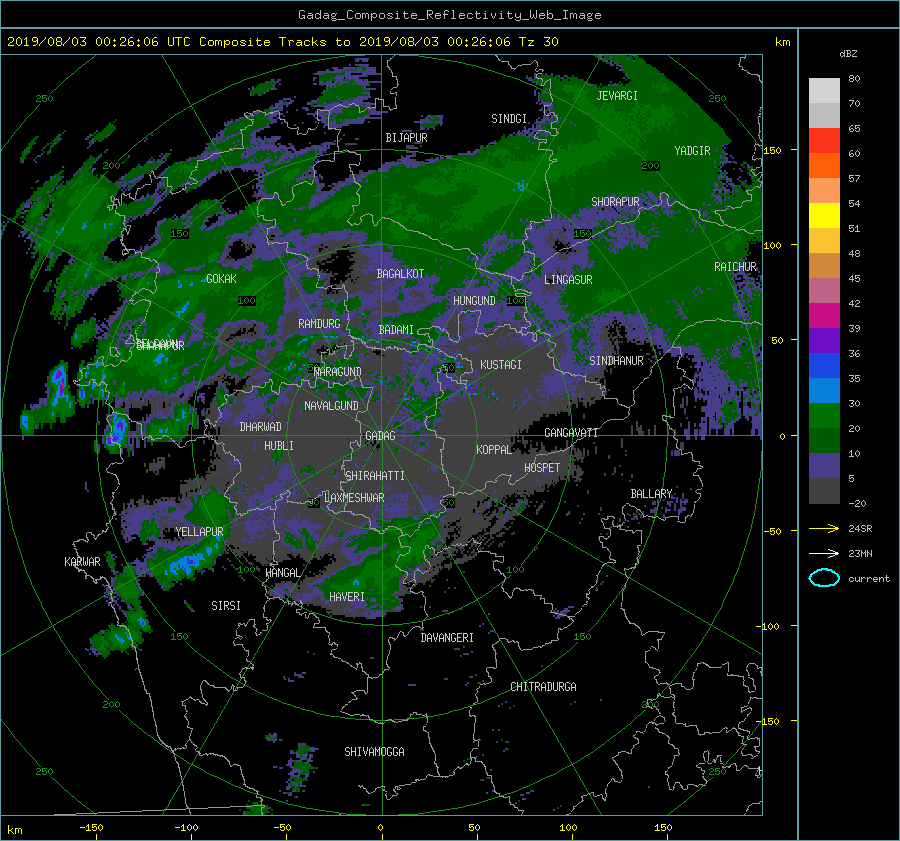Click the SINDGI city label
The image size is (900, 841).
click(509, 119)
